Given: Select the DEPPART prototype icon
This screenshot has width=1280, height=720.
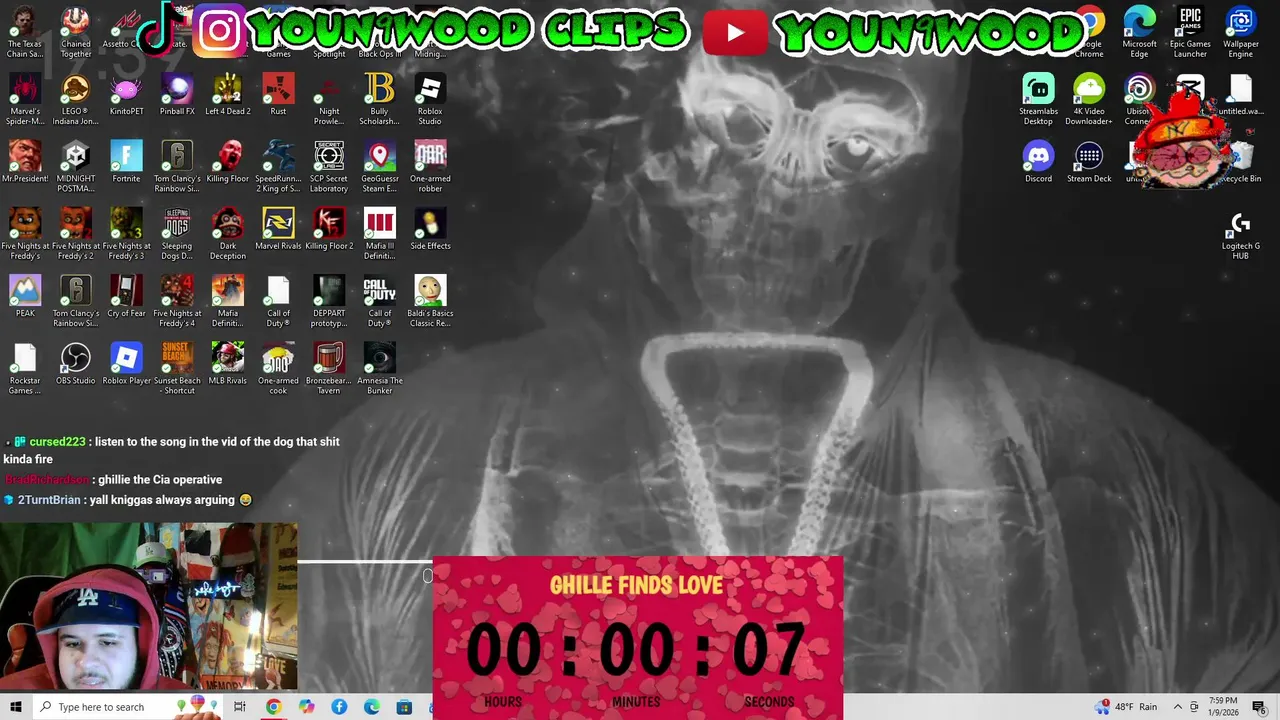Looking at the screenshot, I should pos(329,301).
